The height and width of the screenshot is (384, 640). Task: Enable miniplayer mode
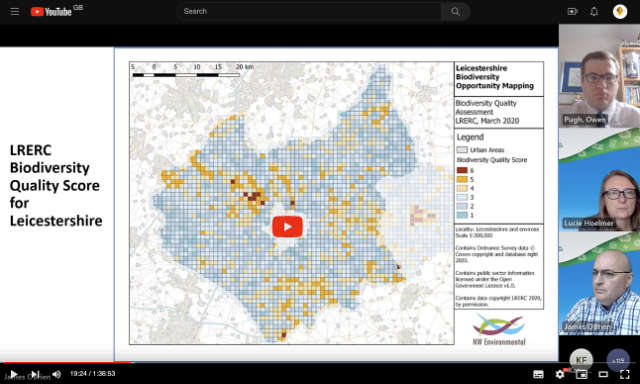(581, 374)
